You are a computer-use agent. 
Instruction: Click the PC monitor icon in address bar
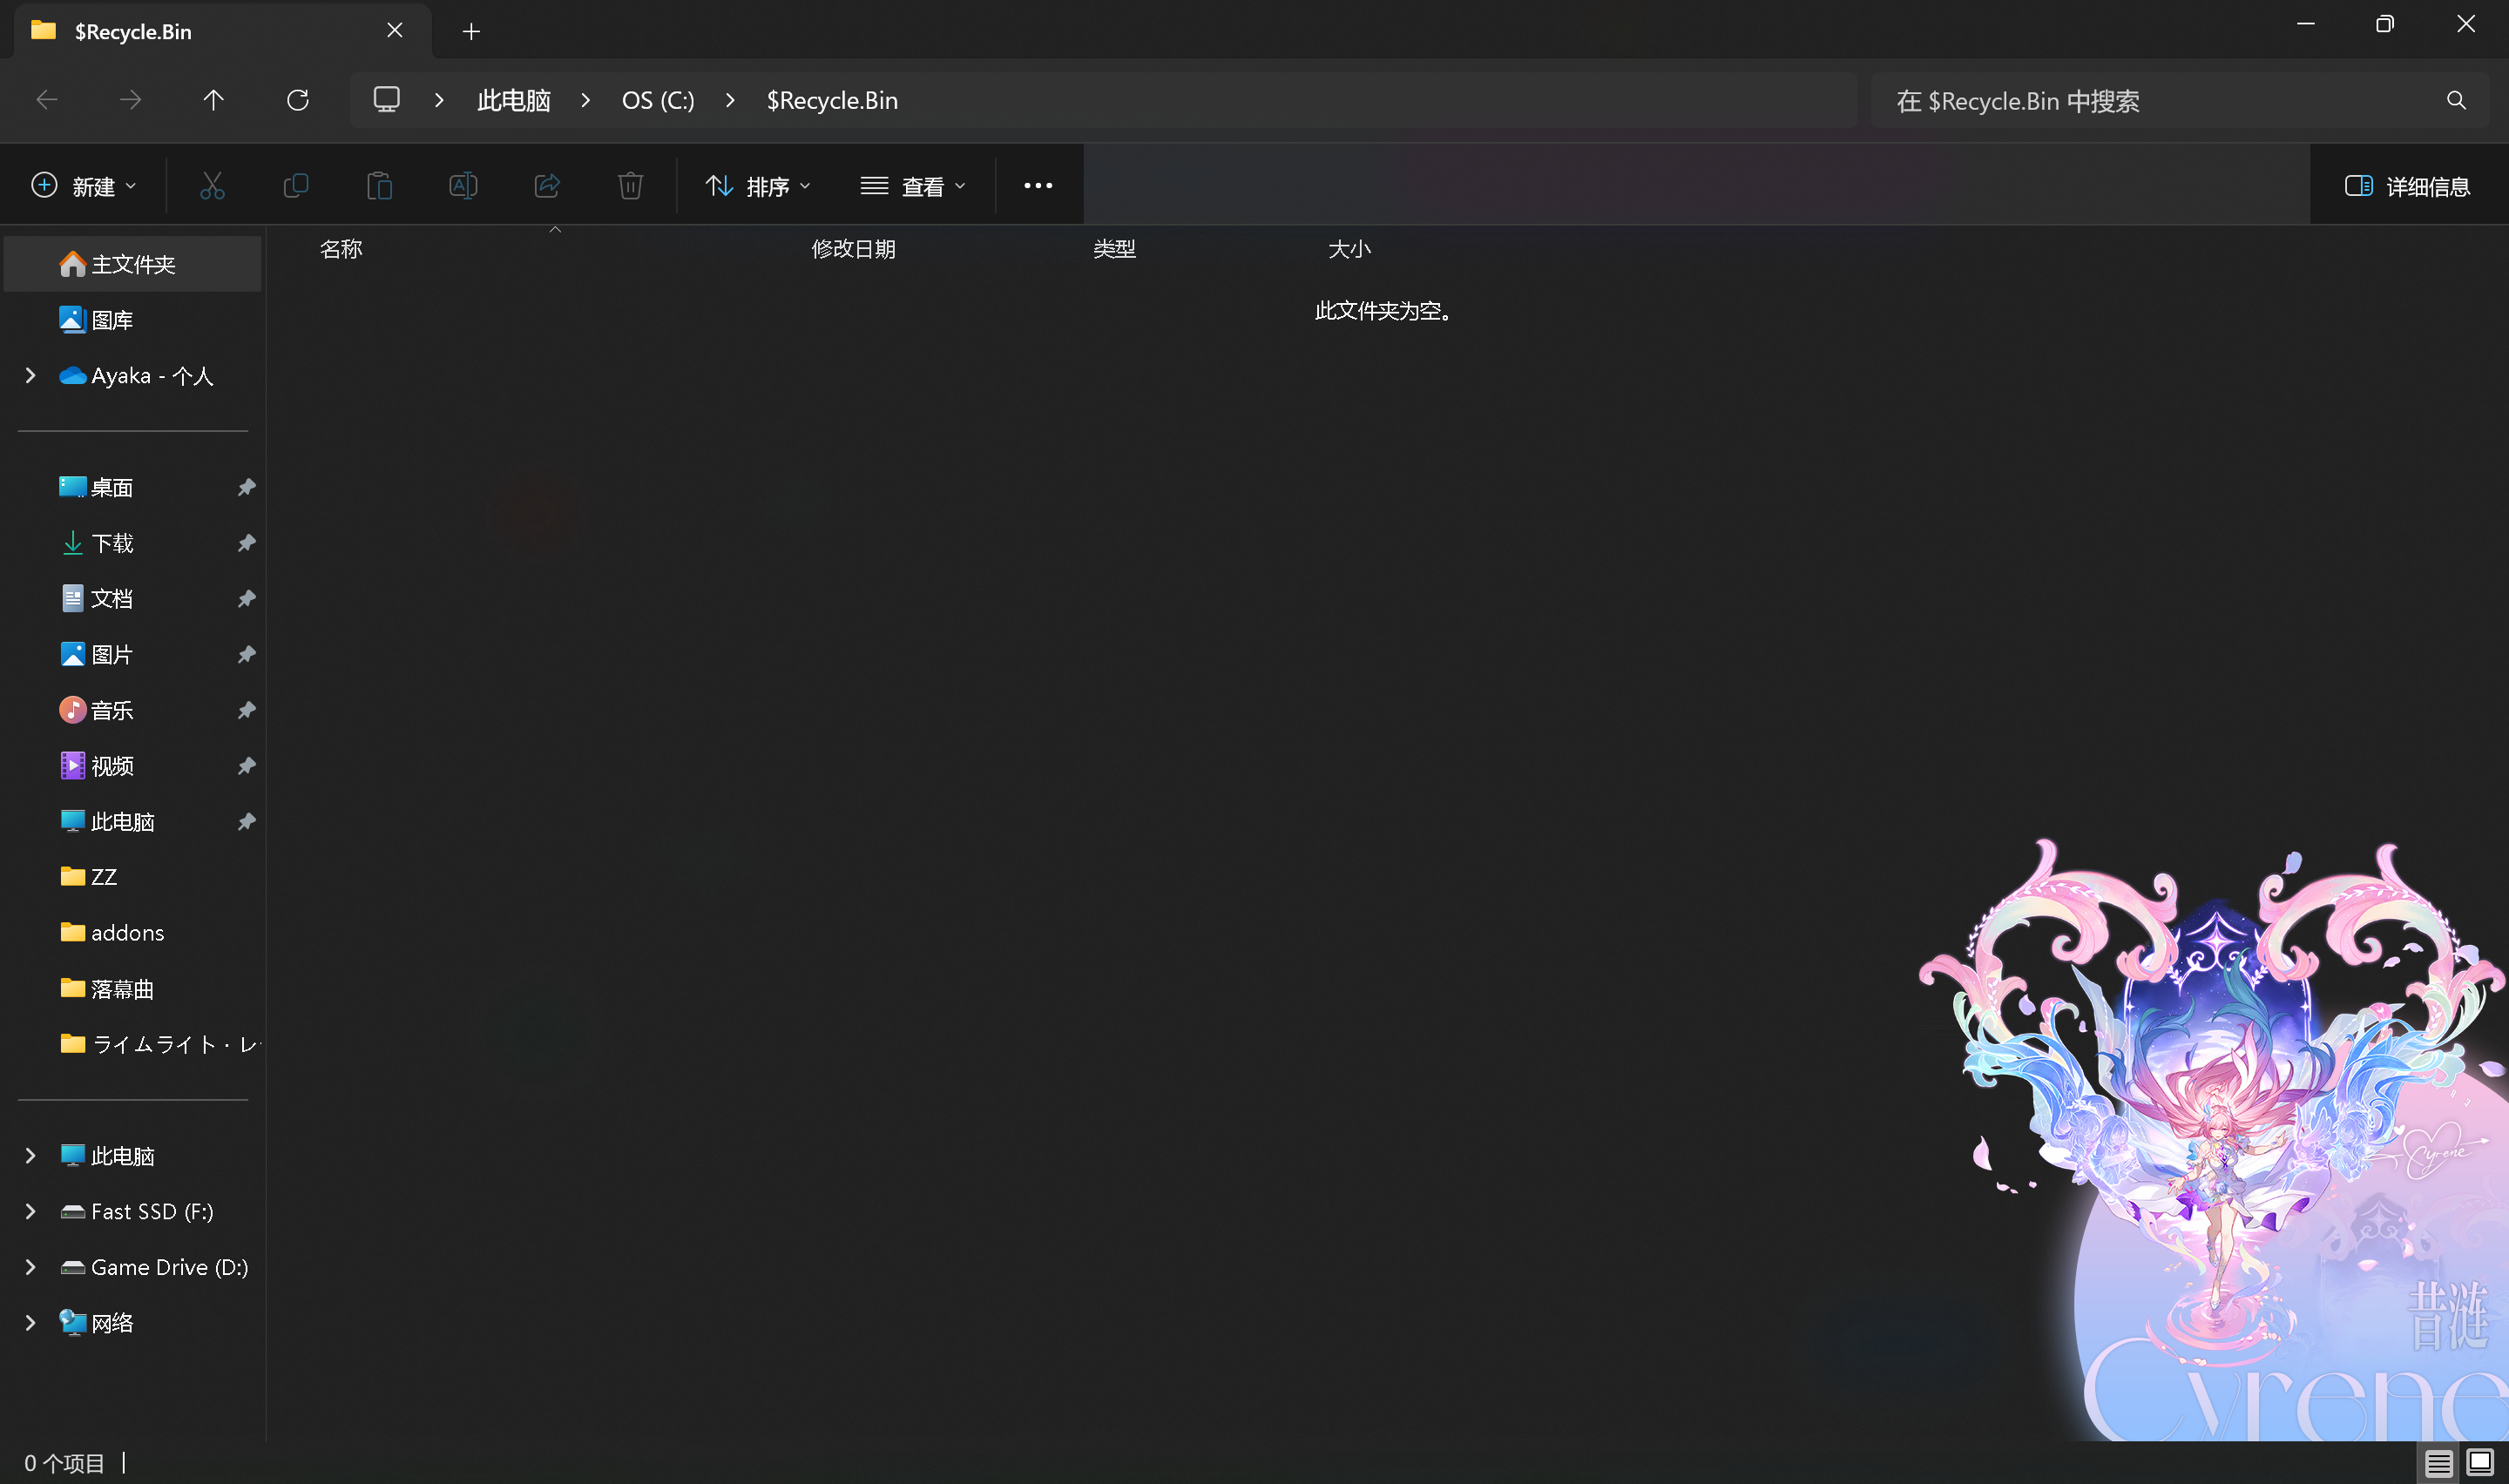(386, 100)
